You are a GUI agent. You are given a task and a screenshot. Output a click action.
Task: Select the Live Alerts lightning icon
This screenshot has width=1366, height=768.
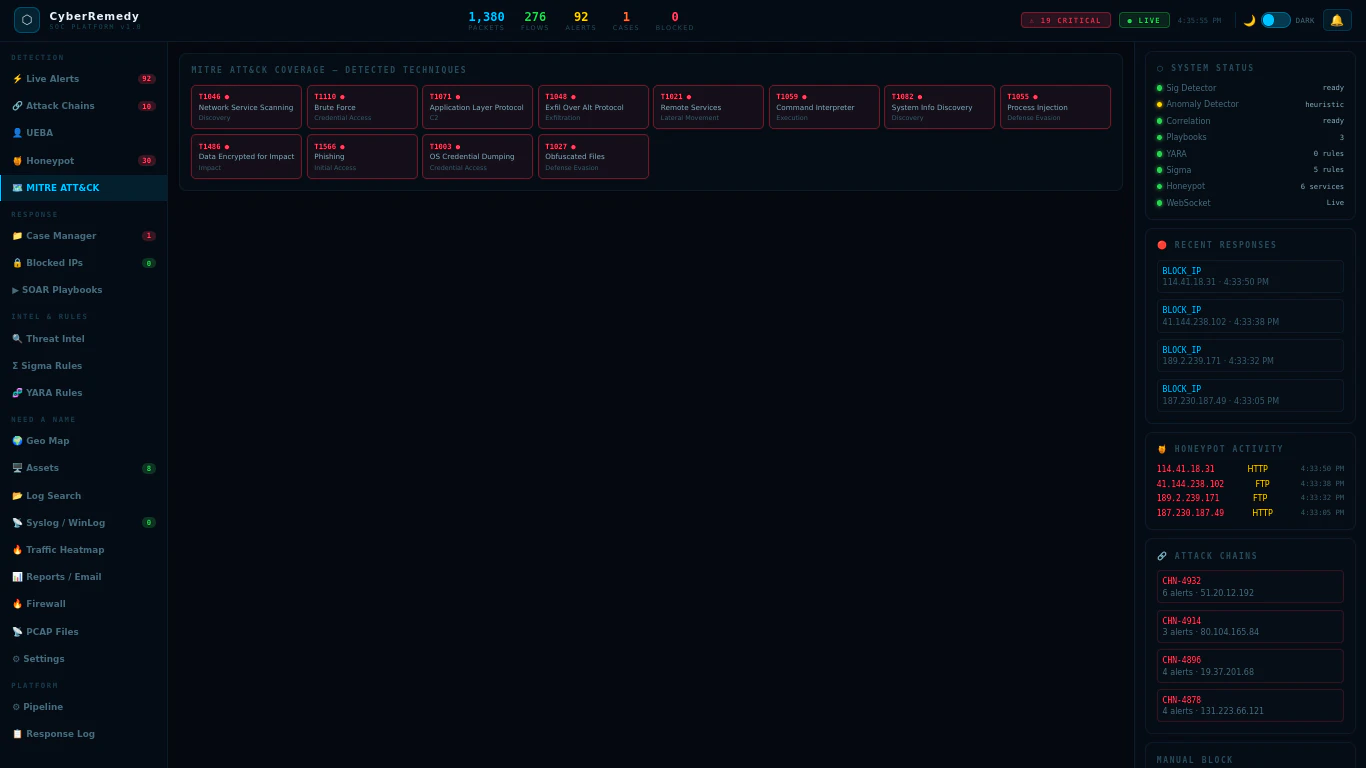pyautogui.click(x=16, y=78)
